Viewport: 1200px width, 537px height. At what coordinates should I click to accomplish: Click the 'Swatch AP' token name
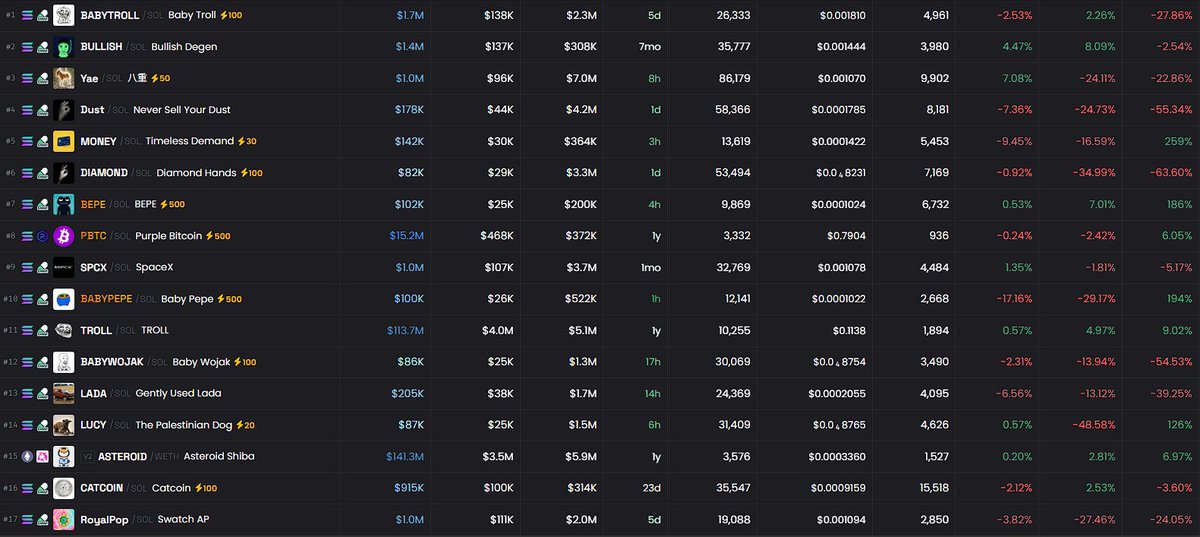[x=183, y=519]
